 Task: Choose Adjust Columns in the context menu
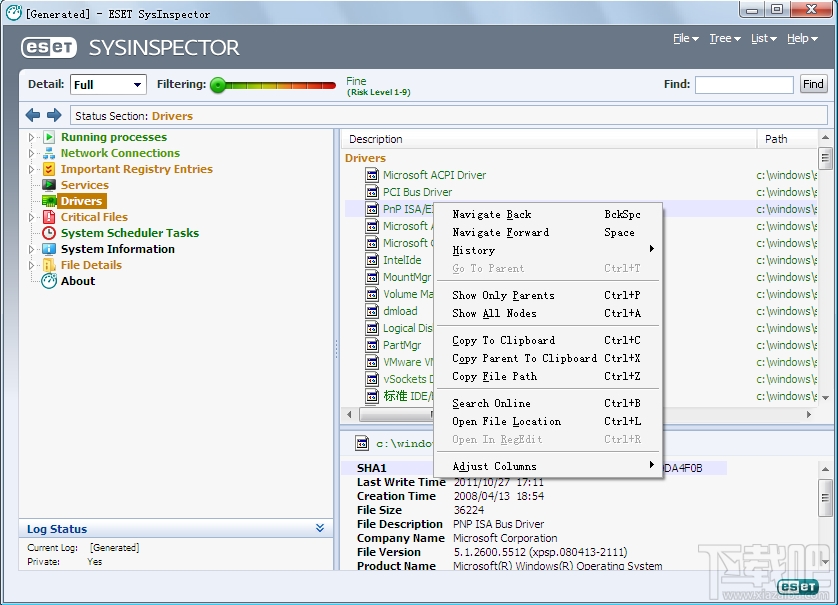tap(494, 466)
